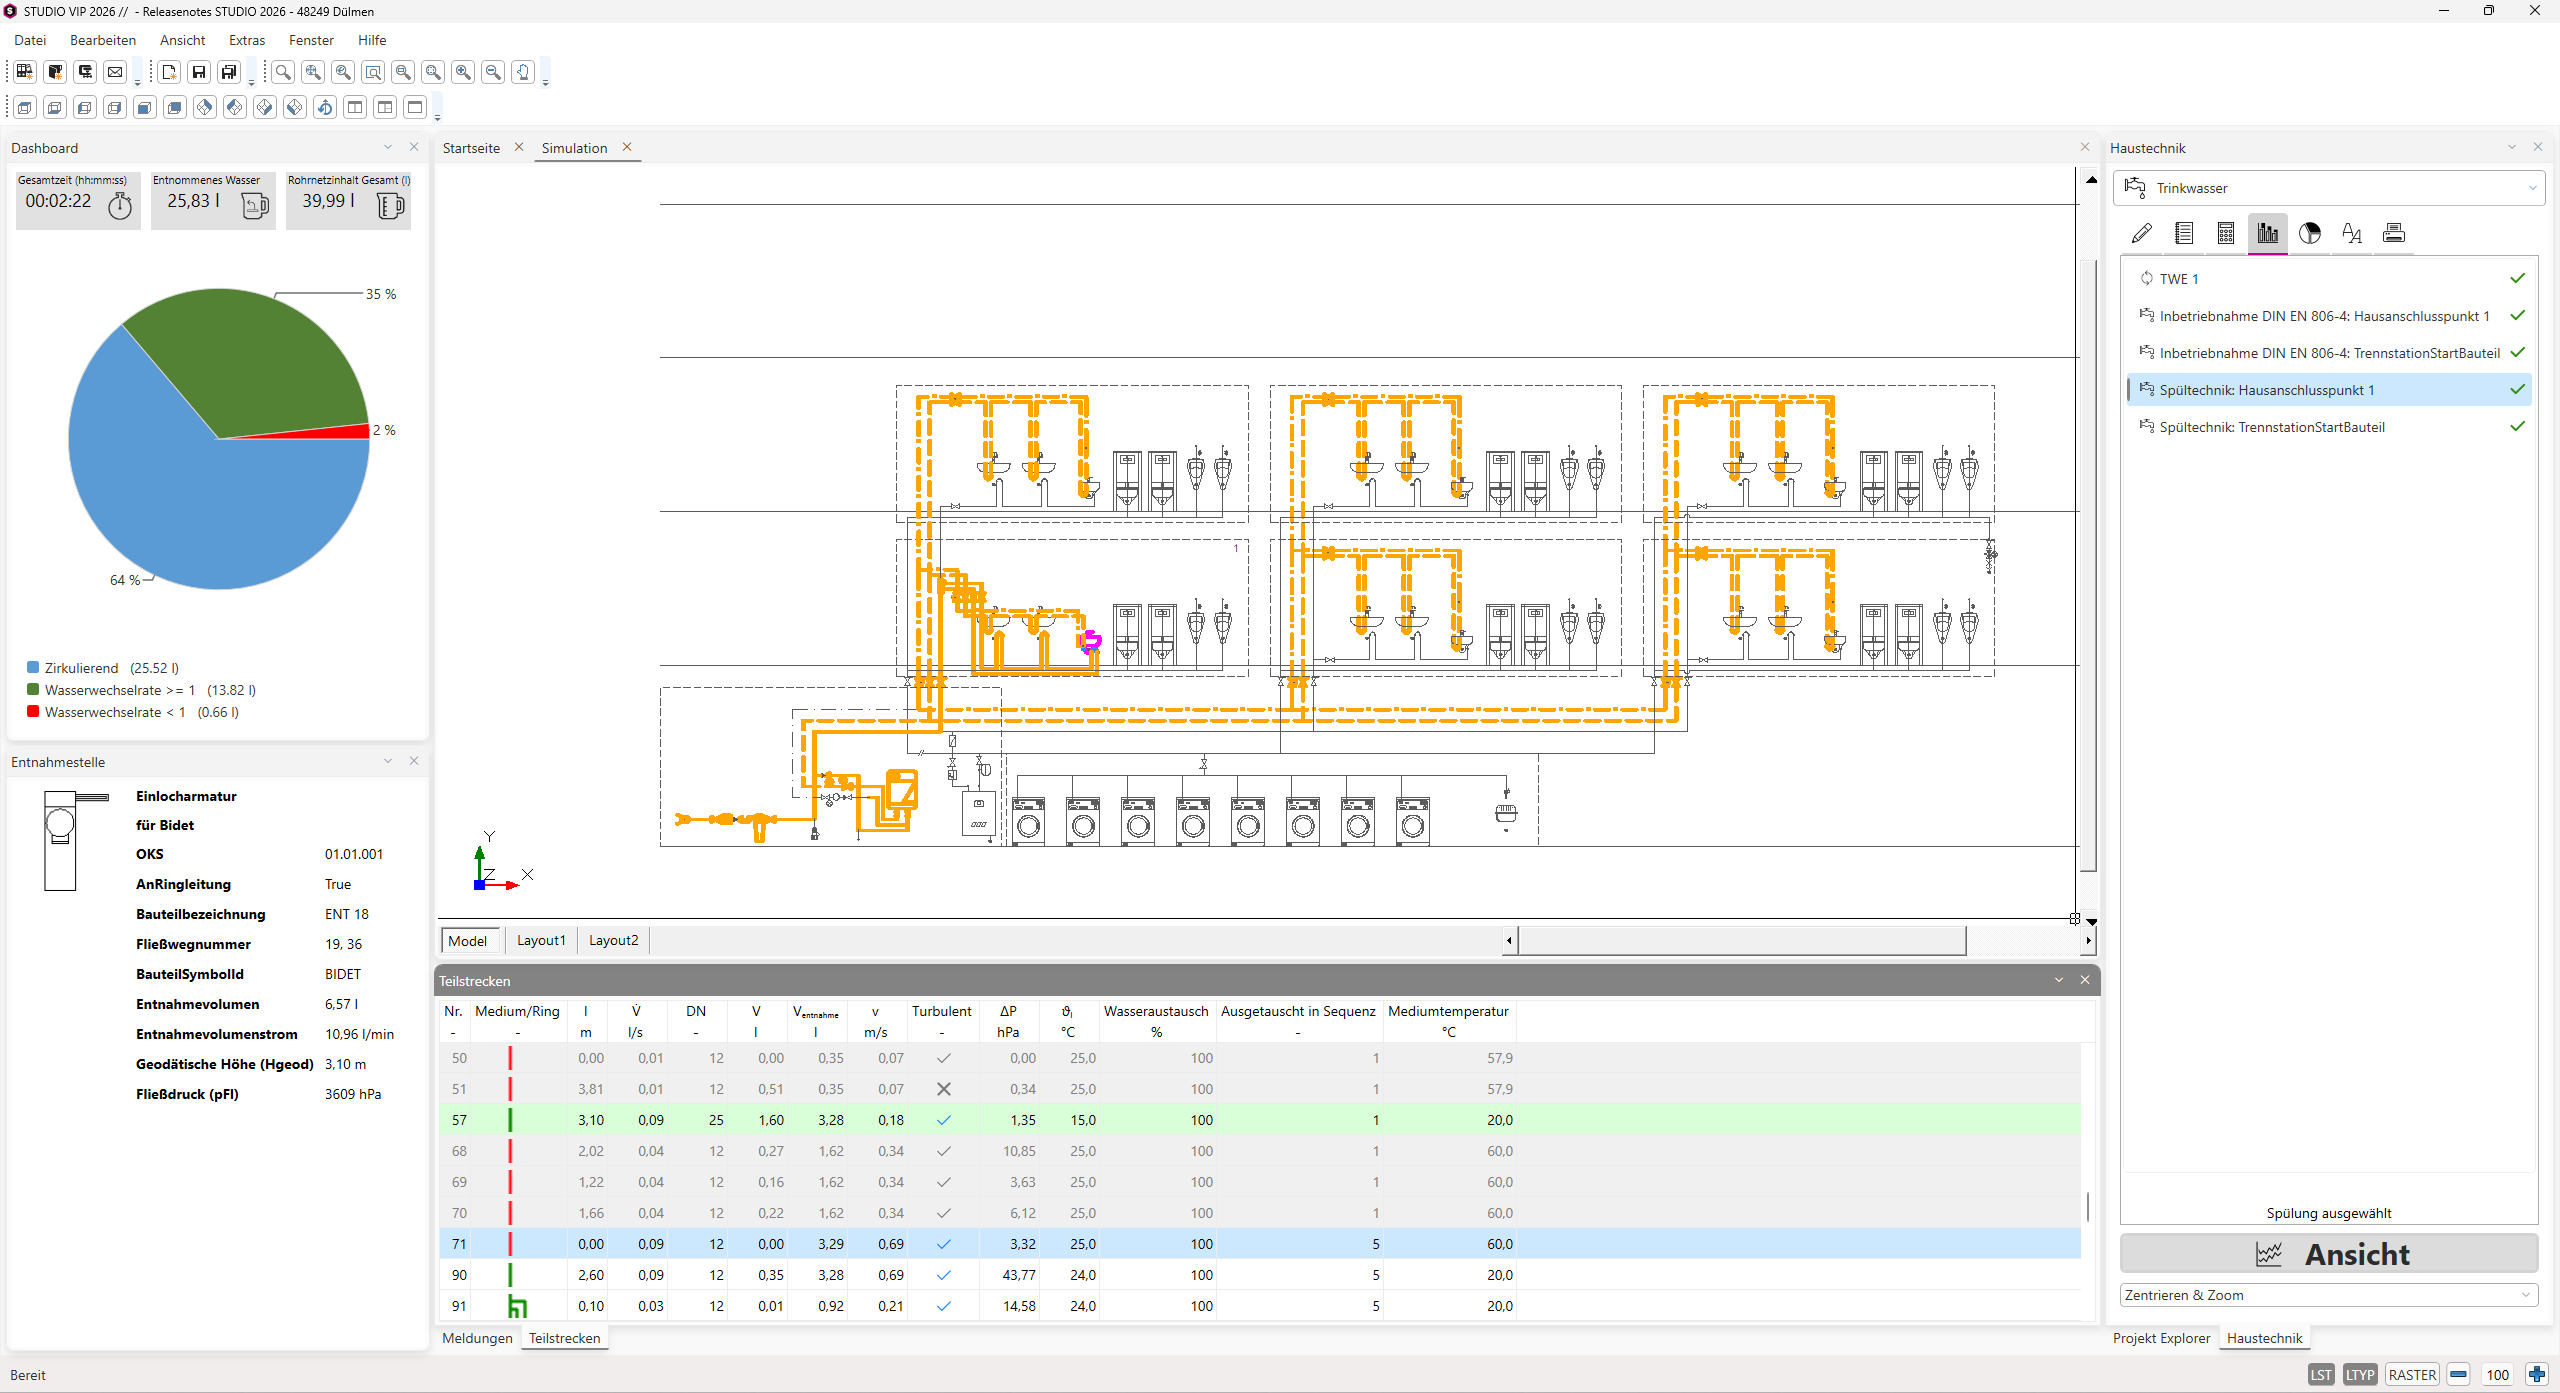Toggle LTYP in the status bar
The image size is (2560, 1393).
click(x=2360, y=1374)
